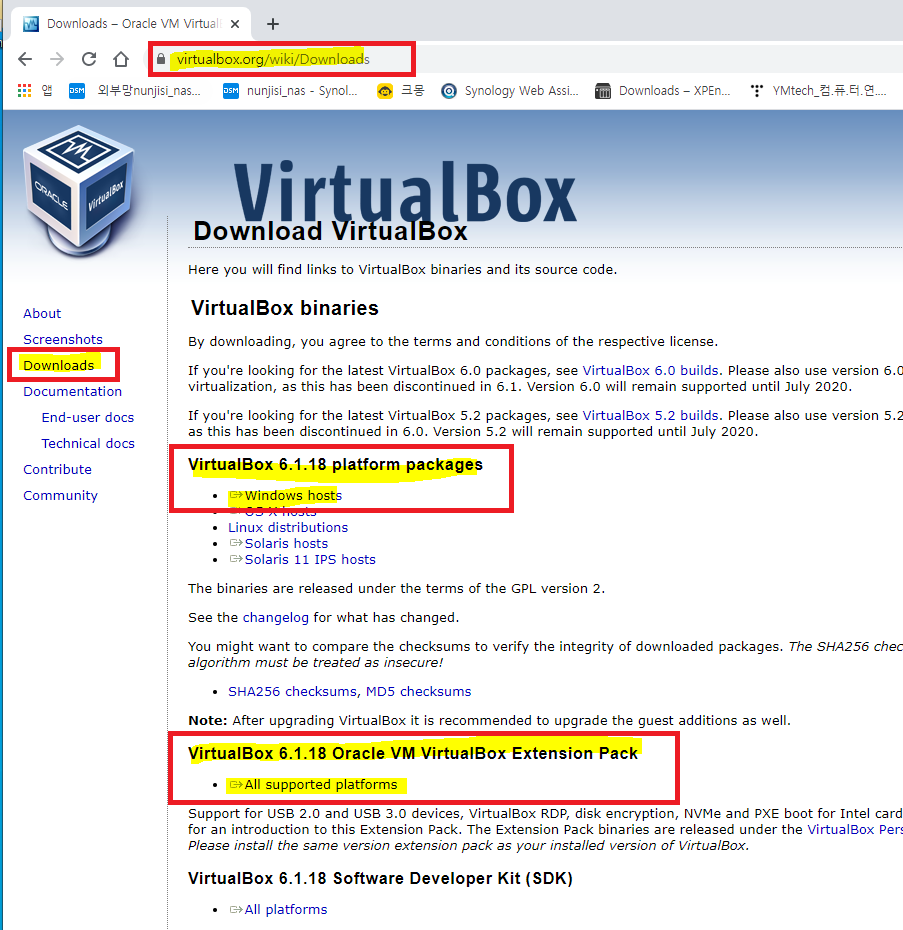Click the browser forward arrow

pos(57,59)
